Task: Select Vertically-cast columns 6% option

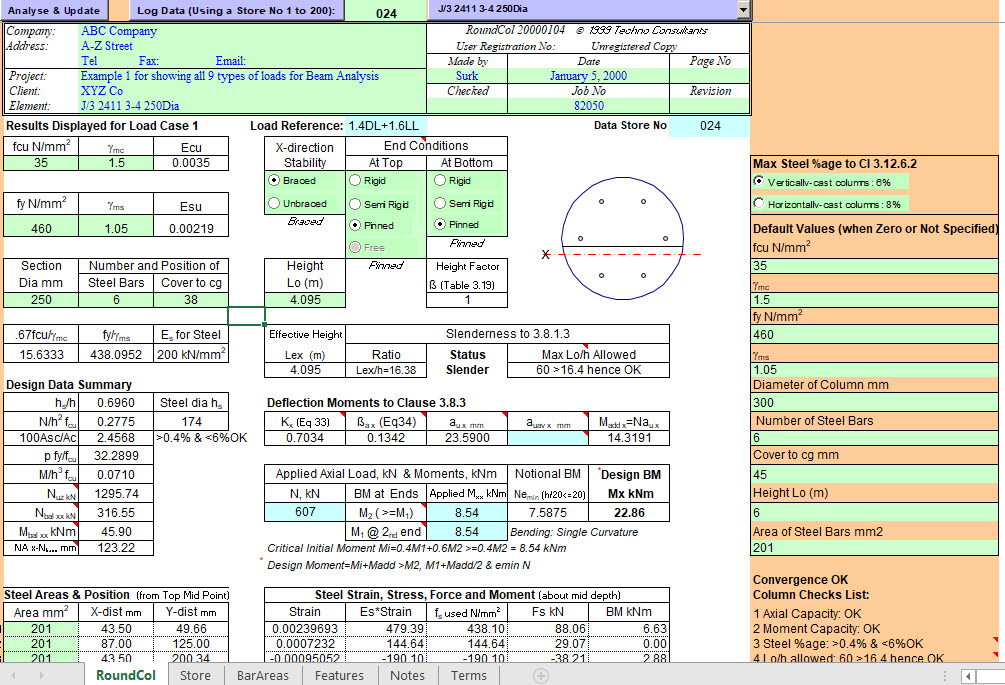Action: click(758, 184)
